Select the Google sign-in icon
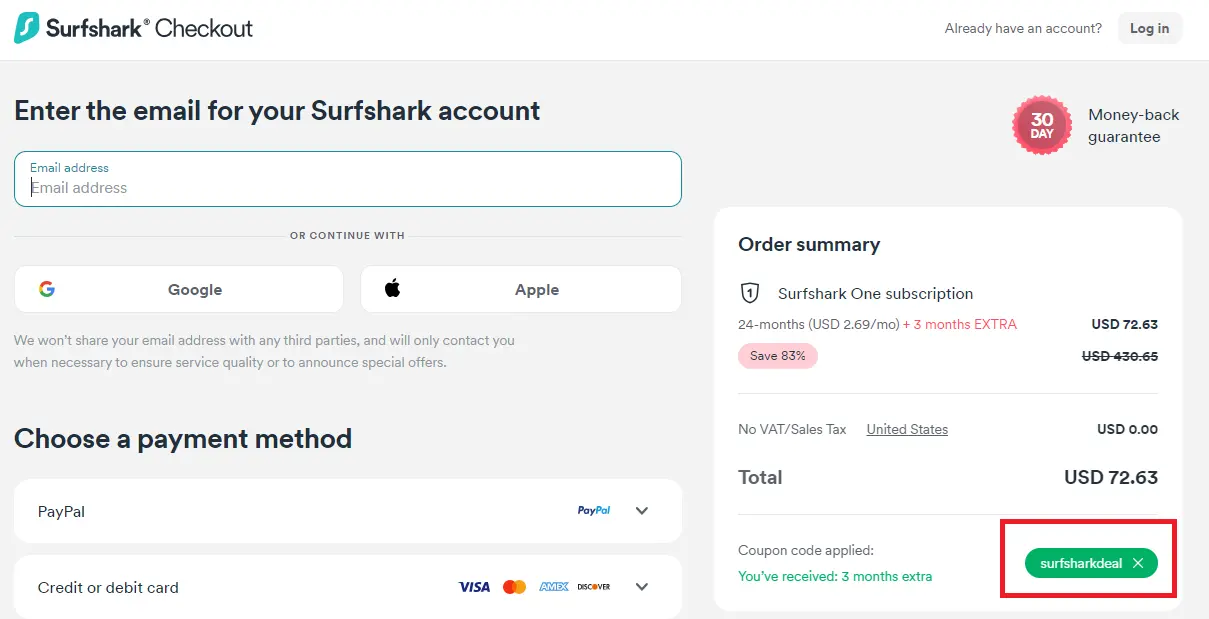The width and height of the screenshot is (1209, 619). [47, 288]
